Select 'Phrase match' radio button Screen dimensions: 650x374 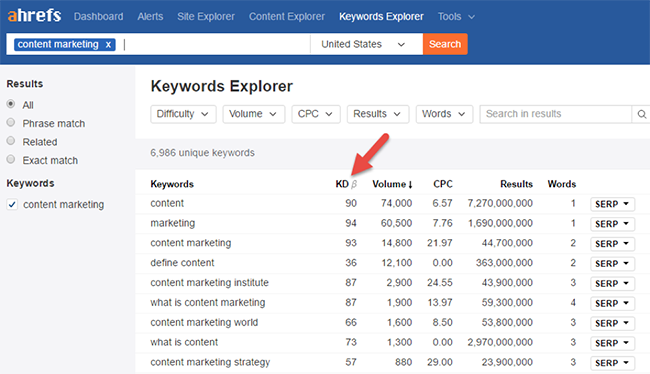coord(11,122)
